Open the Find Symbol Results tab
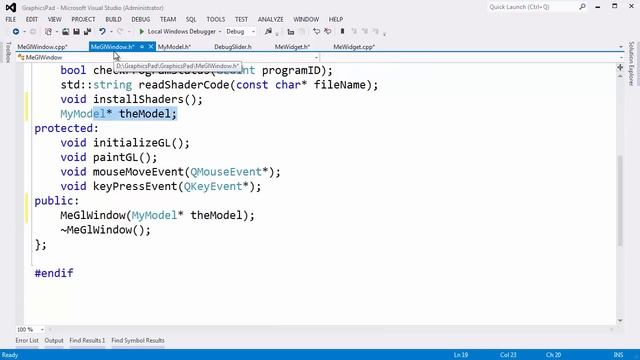 (138, 340)
